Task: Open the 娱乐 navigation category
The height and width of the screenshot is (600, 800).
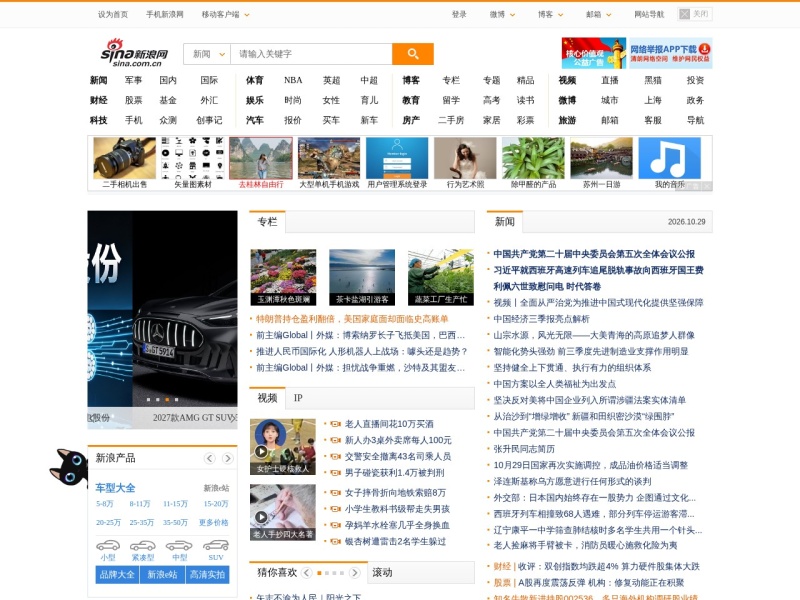Action: 255,100
